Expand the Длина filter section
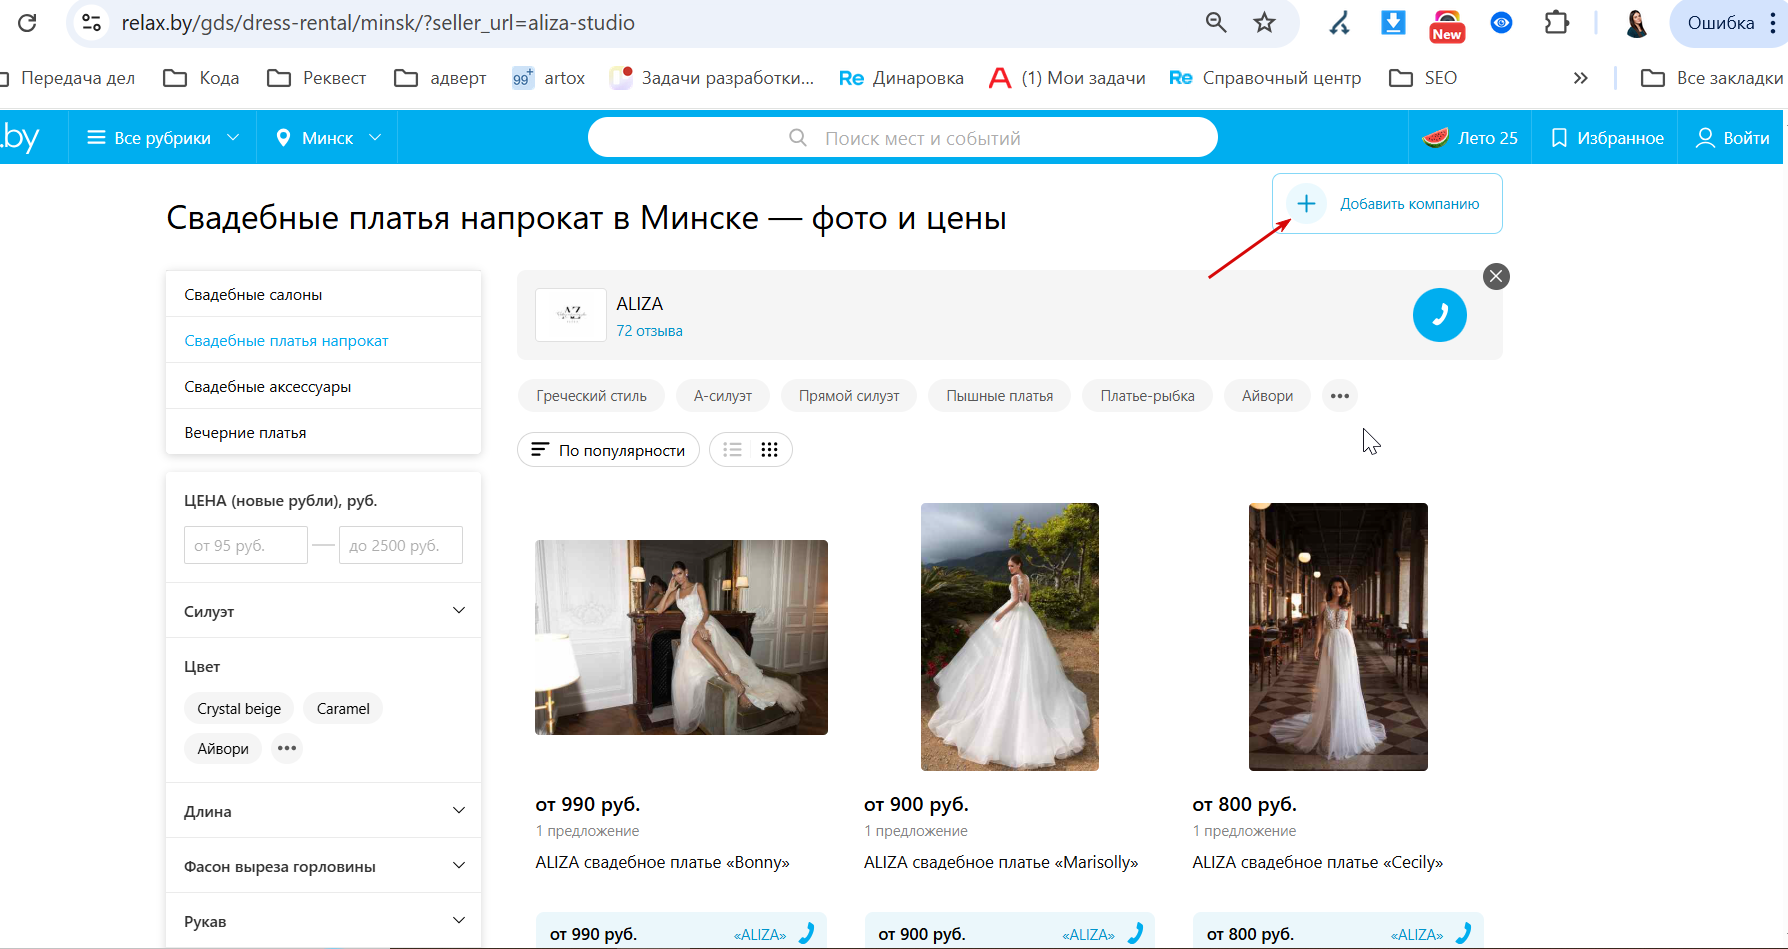The width and height of the screenshot is (1788, 949). click(x=323, y=811)
